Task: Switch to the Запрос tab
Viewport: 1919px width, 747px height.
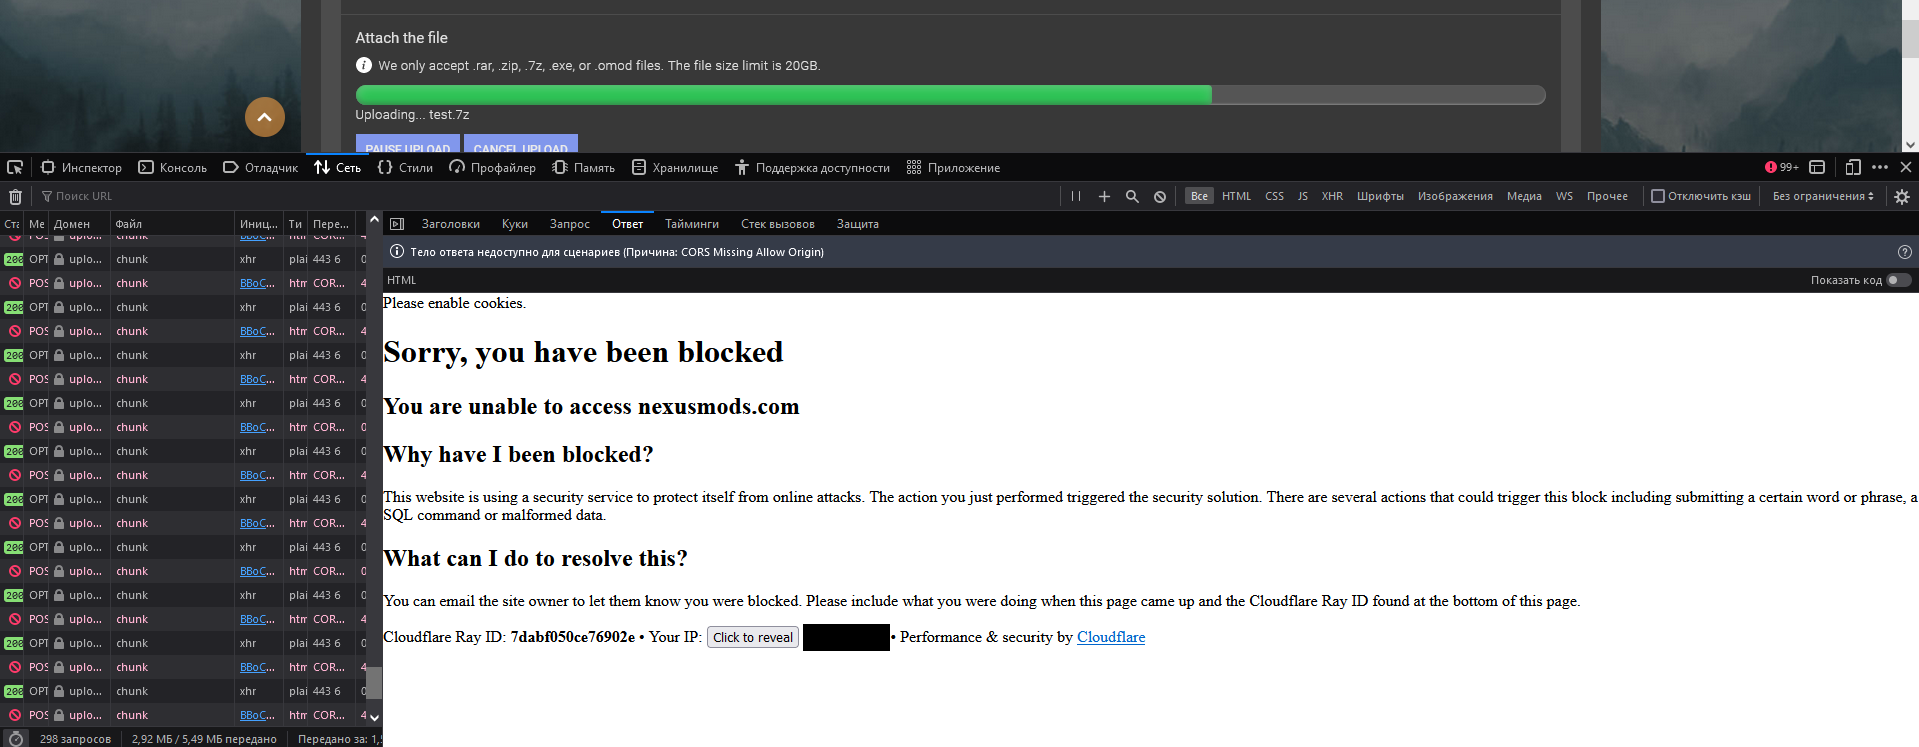Action: pyautogui.click(x=570, y=224)
